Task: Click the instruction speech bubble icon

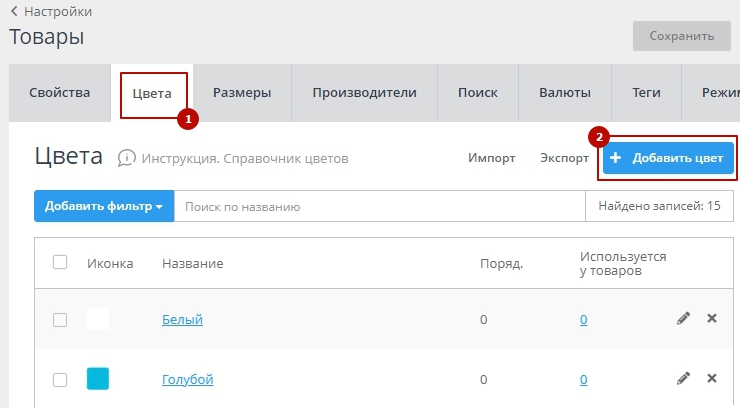Action: [127, 158]
